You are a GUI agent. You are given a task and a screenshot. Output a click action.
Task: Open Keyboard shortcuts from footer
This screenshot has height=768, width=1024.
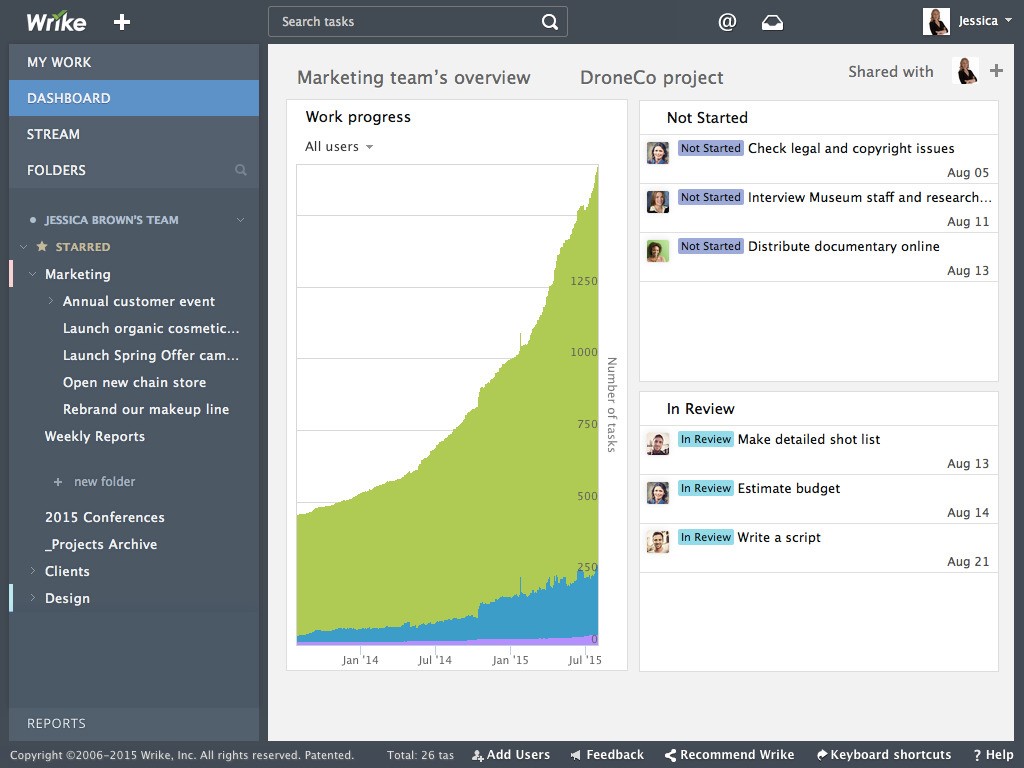coord(884,755)
